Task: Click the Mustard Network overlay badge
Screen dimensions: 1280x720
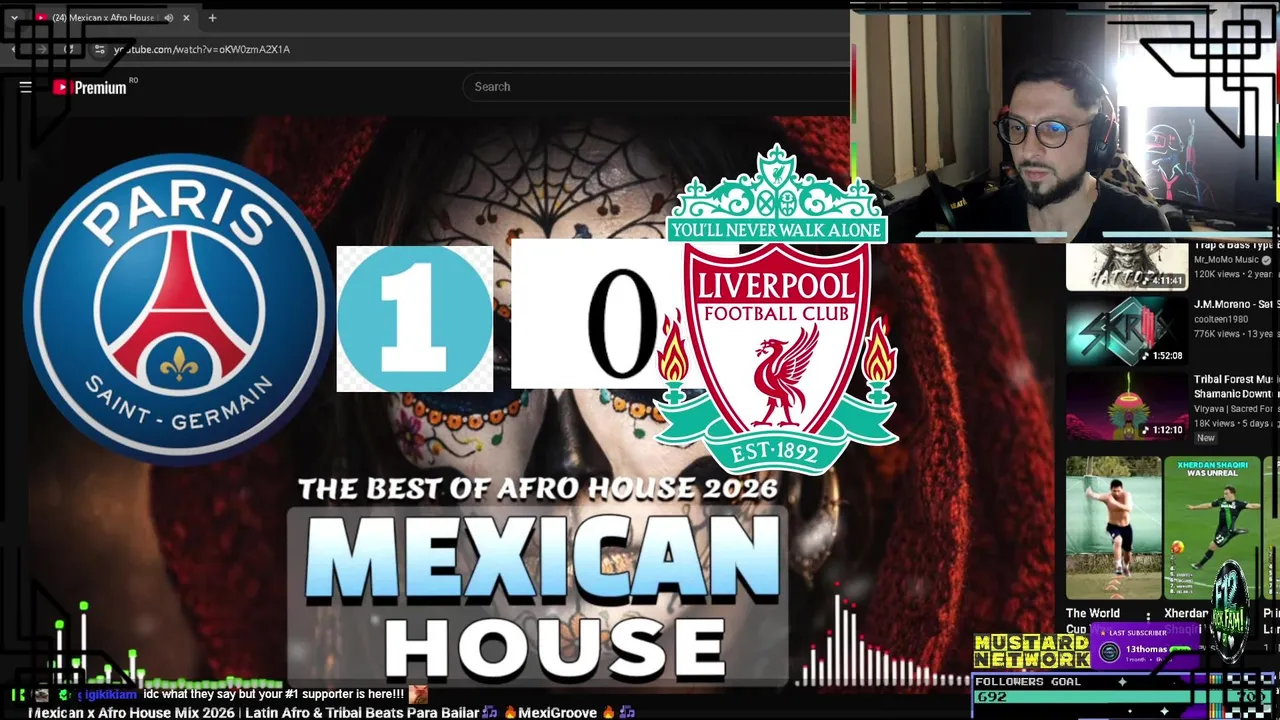Action: click(x=1032, y=651)
